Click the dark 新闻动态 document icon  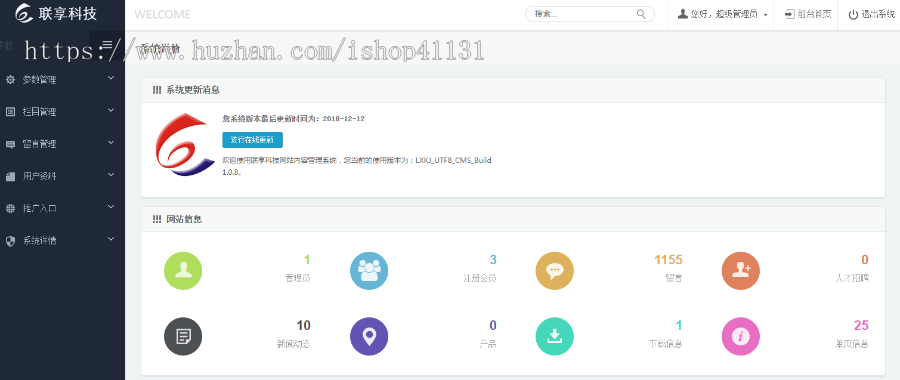183,336
